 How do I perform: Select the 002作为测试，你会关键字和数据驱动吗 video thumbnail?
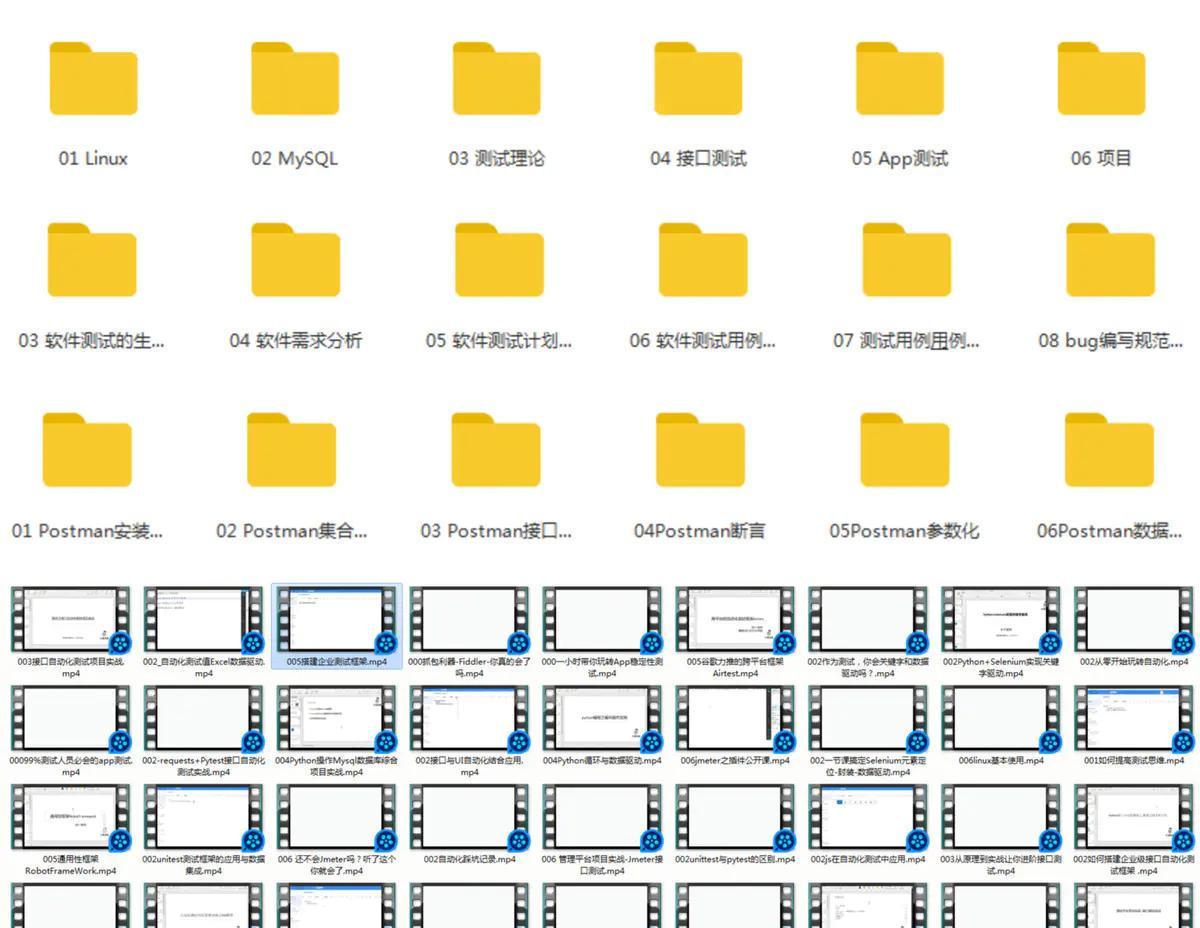point(869,619)
